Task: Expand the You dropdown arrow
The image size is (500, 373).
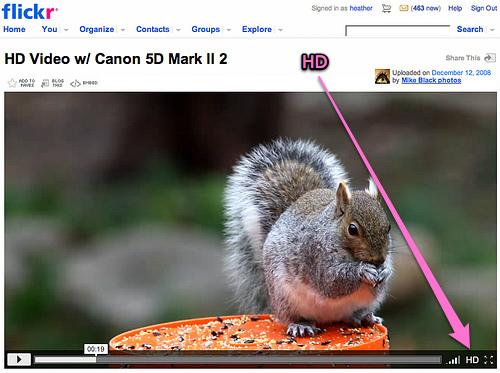Action: (x=66, y=30)
